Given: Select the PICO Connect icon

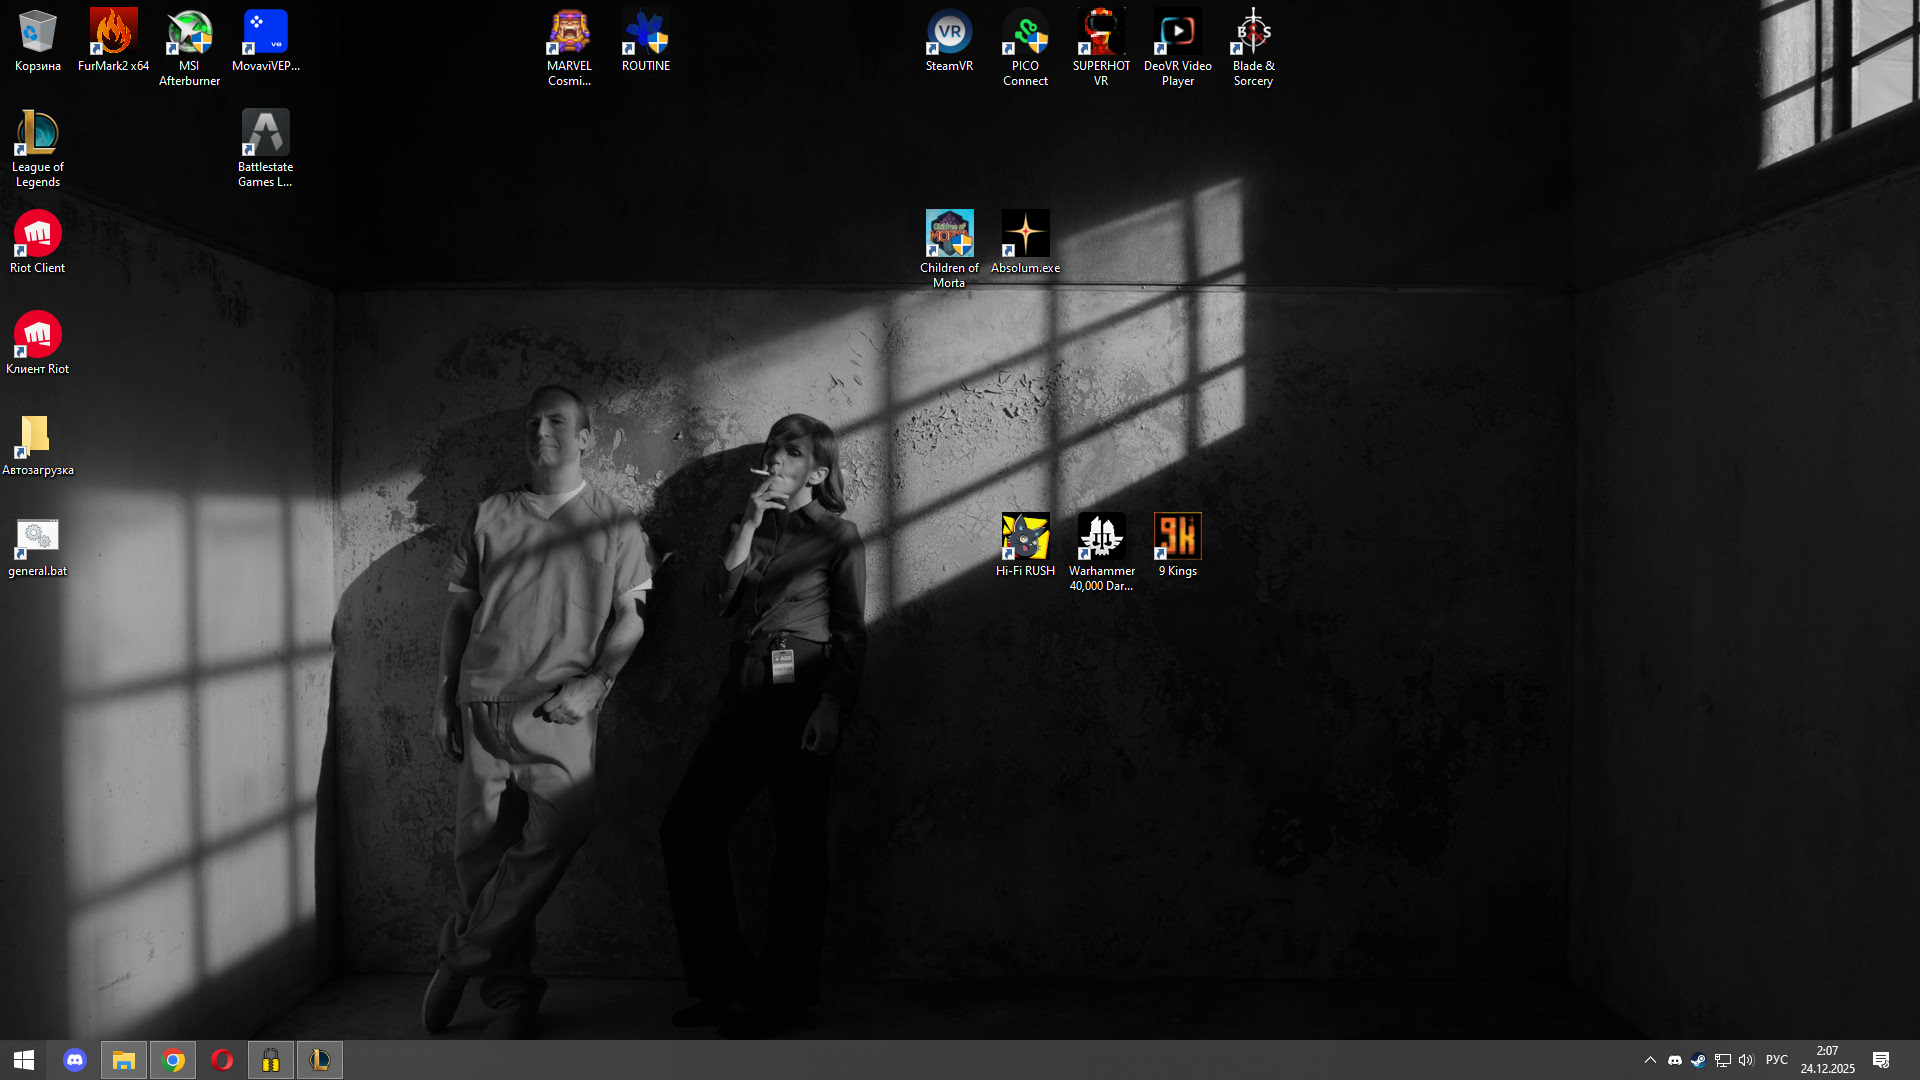Looking at the screenshot, I should pos(1025,33).
